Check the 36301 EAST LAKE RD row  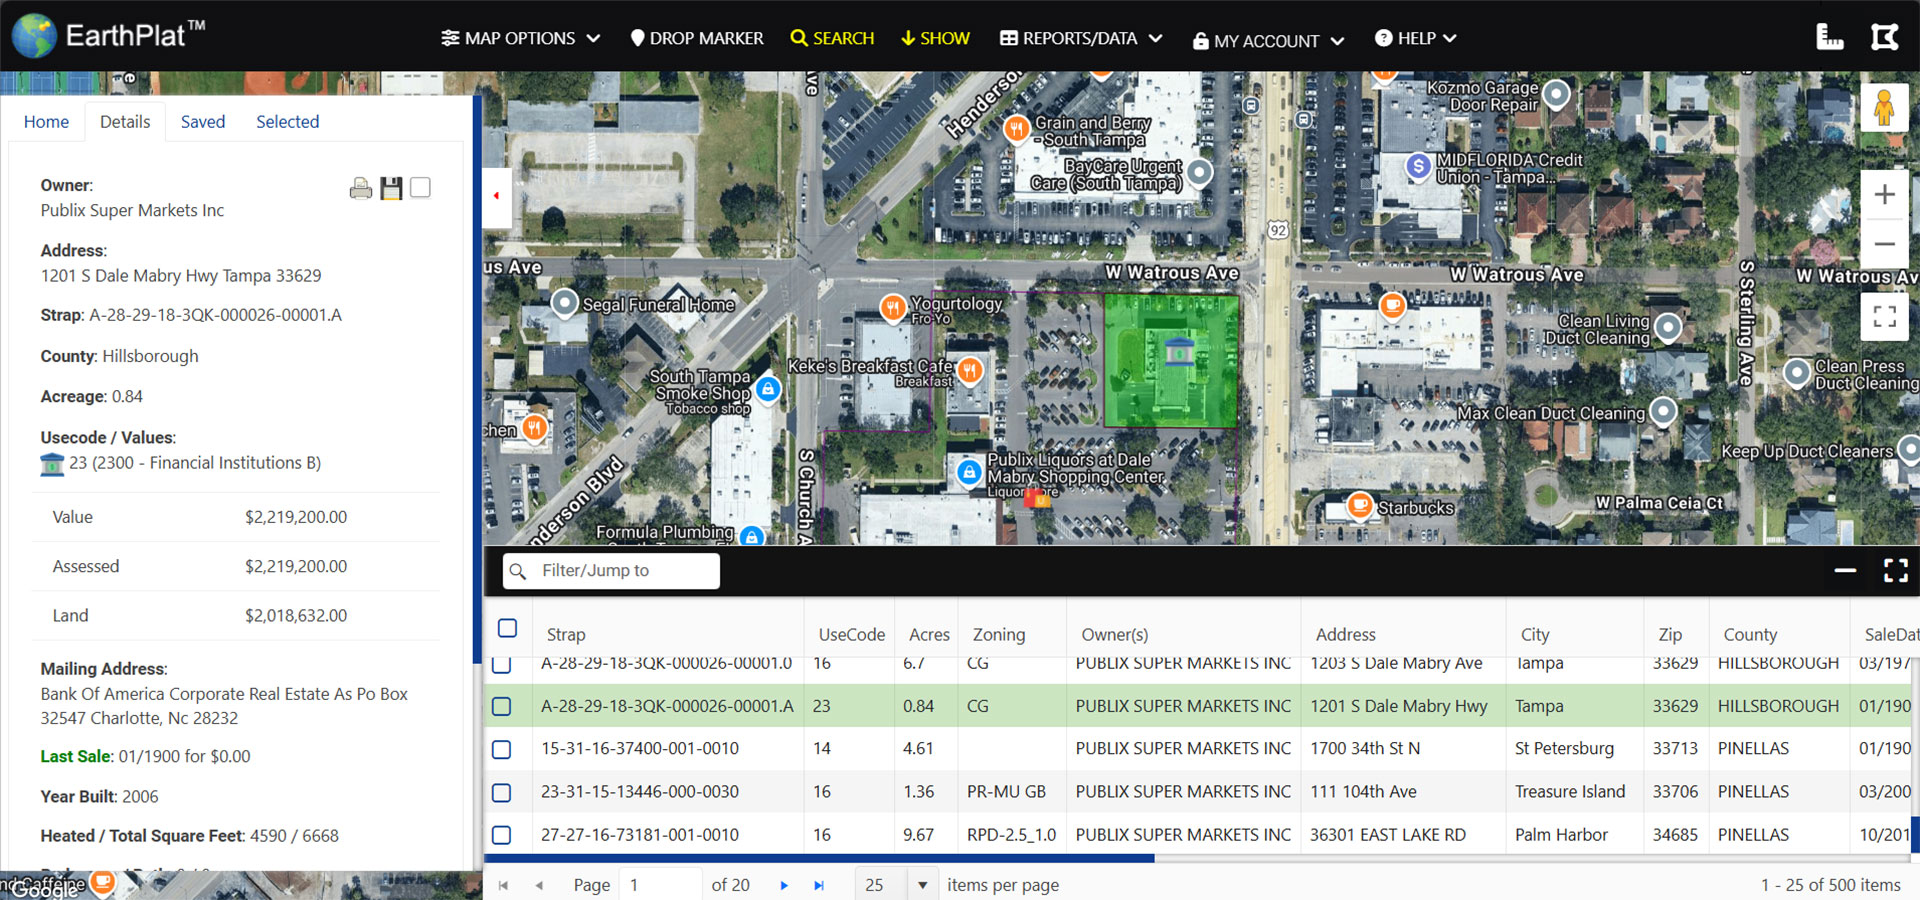click(x=502, y=835)
